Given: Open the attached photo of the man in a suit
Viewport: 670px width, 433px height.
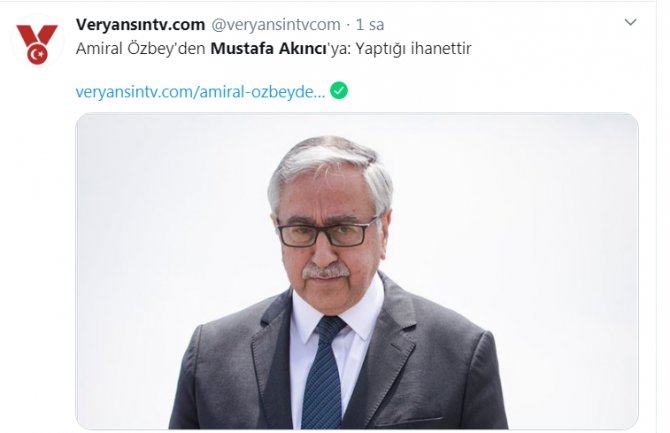Looking at the screenshot, I should [357, 271].
